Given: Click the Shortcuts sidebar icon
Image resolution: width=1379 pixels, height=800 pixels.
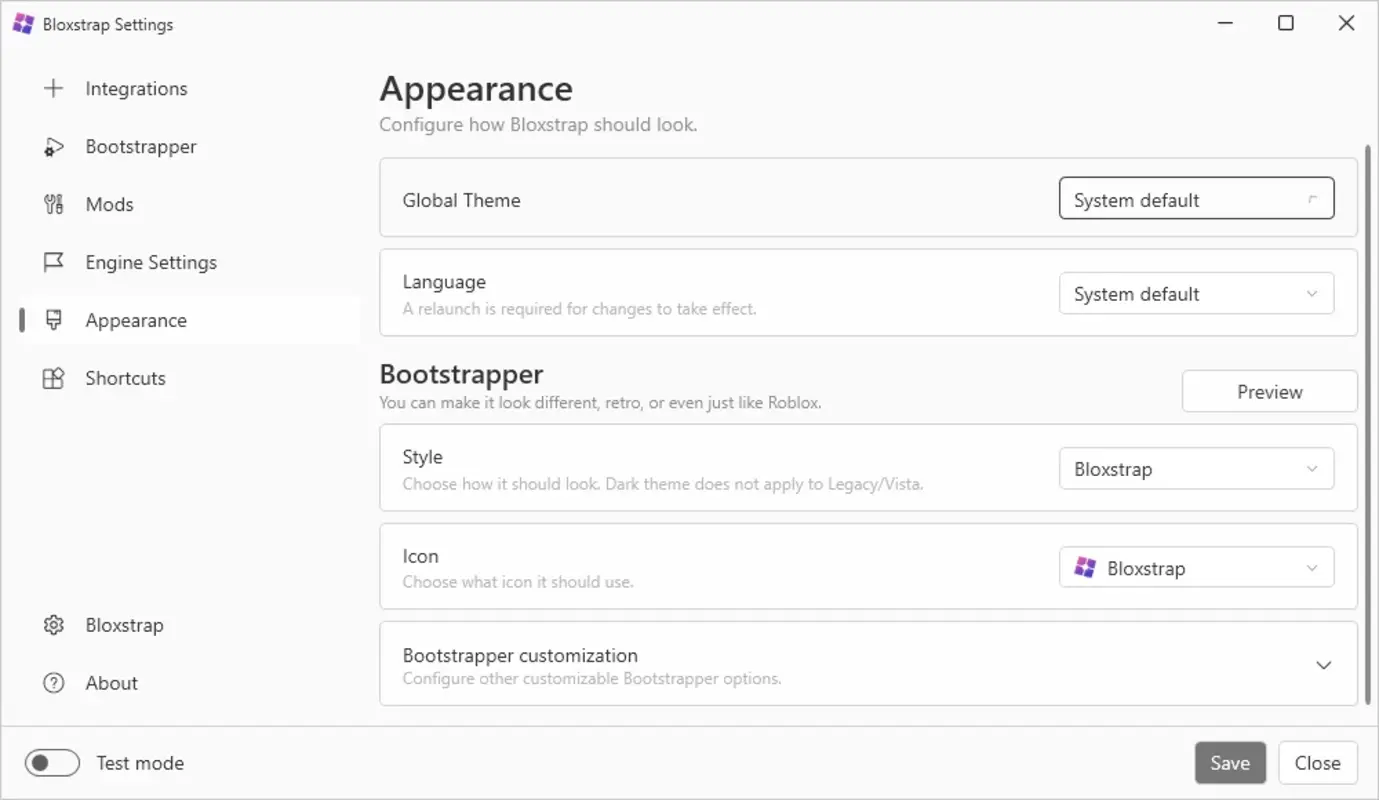Looking at the screenshot, I should point(53,378).
